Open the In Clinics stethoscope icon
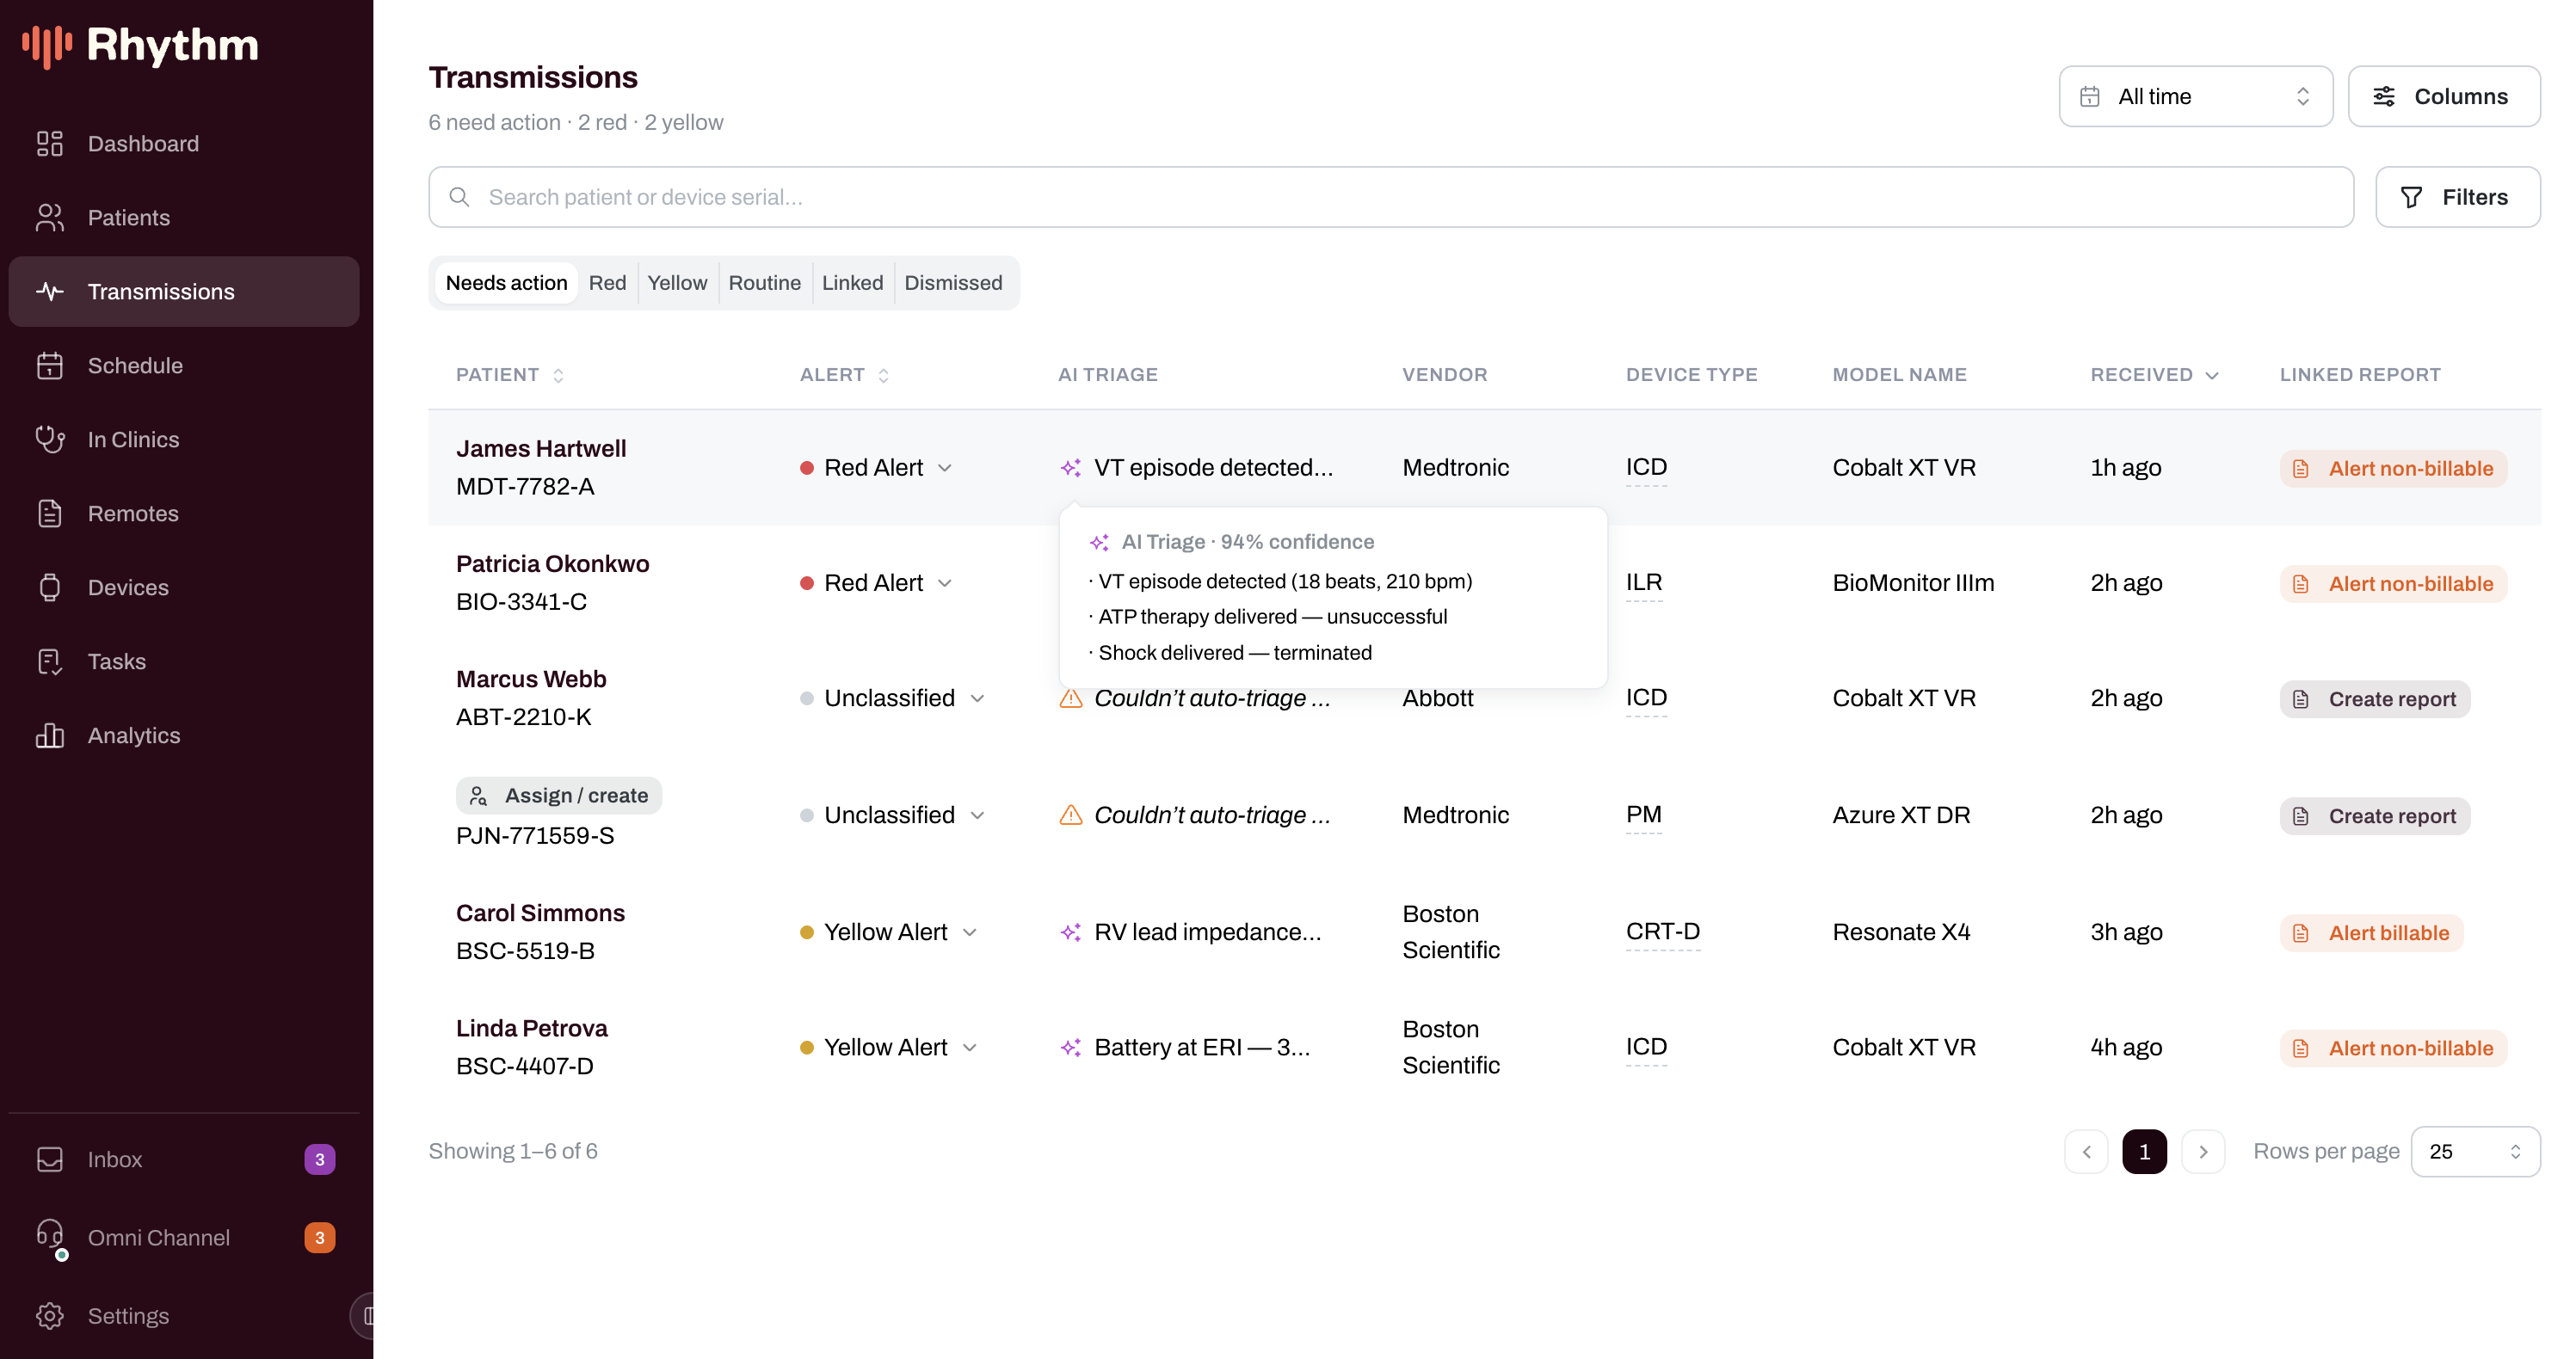2576x1359 pixels. [49, 440]
